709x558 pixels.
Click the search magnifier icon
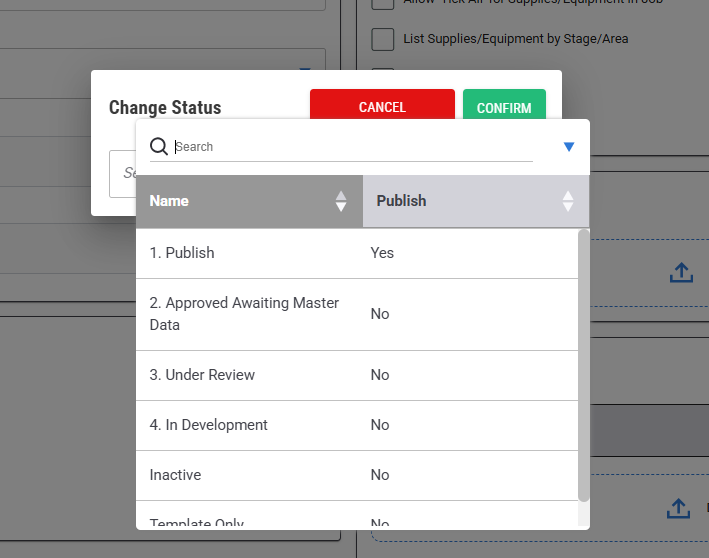pos(158,147)
